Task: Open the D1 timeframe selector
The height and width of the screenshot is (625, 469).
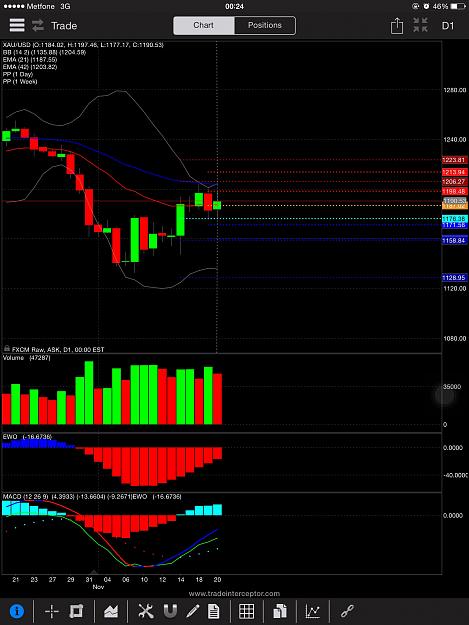Action: point(448,26)
